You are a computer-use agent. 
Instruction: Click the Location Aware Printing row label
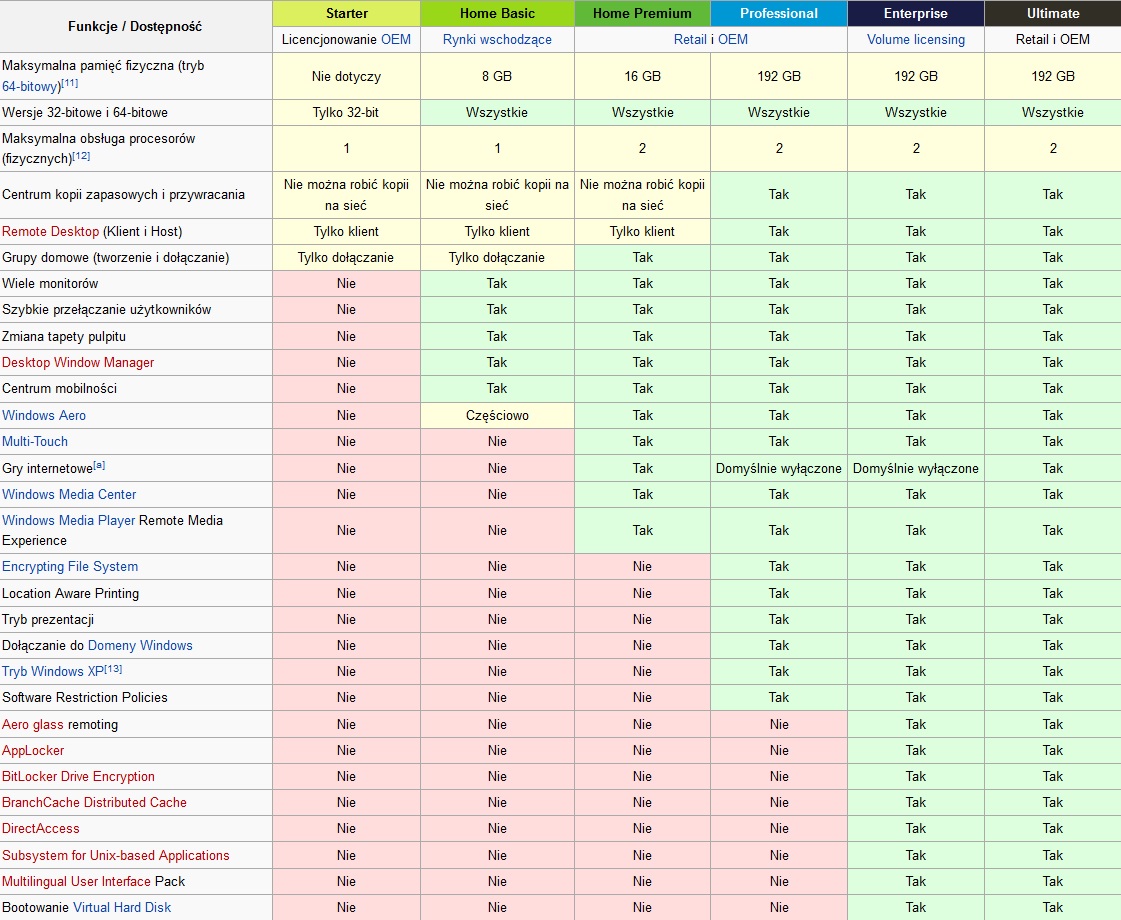pos(71,593)
